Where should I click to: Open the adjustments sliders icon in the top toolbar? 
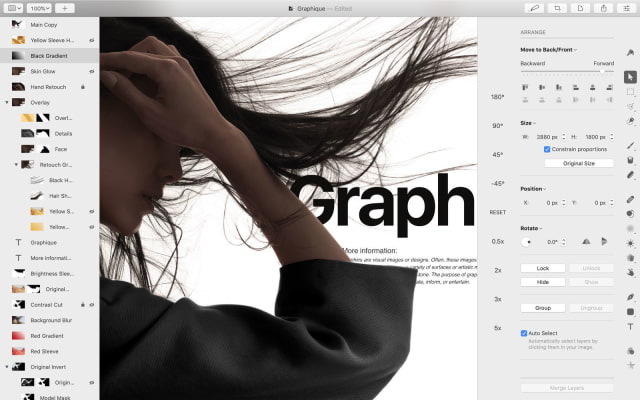pos(626,8)
